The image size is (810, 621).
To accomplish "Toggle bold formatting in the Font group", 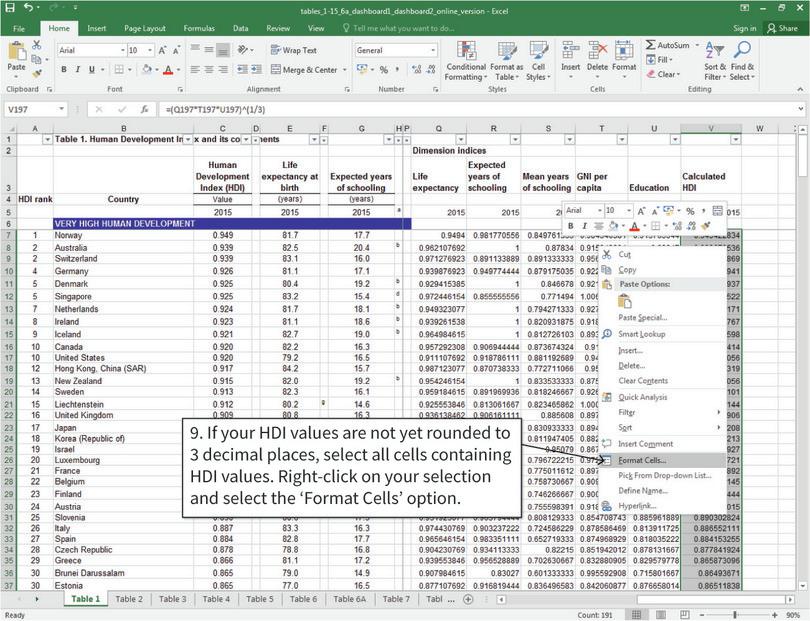I will [x=65, y=69].
